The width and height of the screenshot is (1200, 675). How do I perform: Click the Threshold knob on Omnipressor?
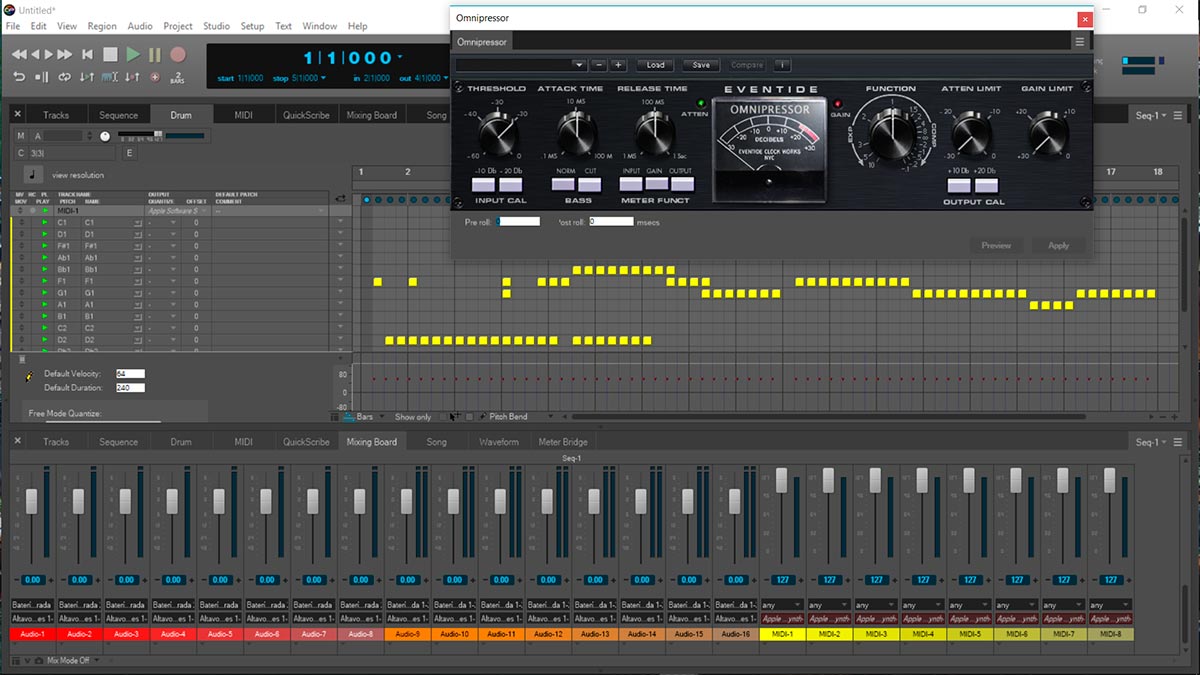point(499,135)
